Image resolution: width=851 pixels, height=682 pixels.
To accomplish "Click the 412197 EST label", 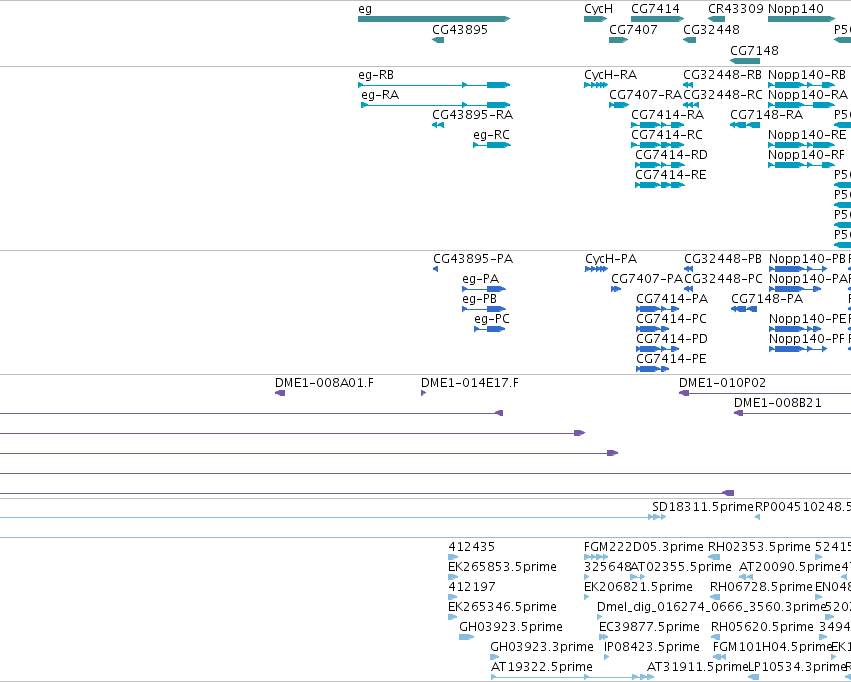I will pos(472,587).
